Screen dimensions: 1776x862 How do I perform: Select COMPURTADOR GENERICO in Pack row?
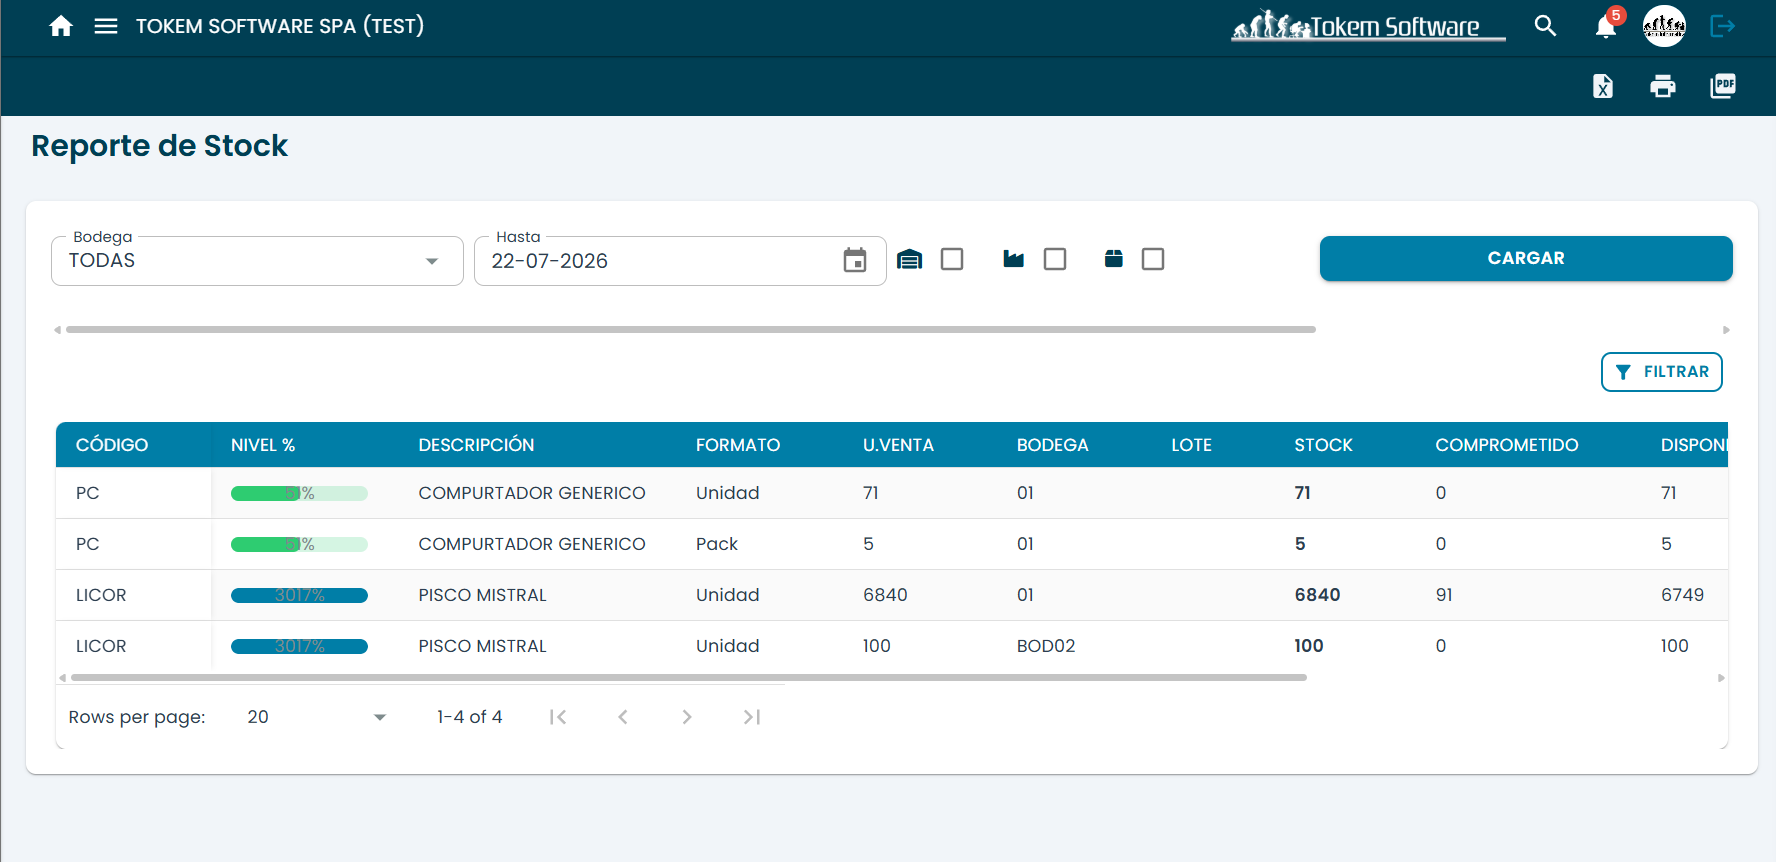pyautogui.click(x=532, y=544)
